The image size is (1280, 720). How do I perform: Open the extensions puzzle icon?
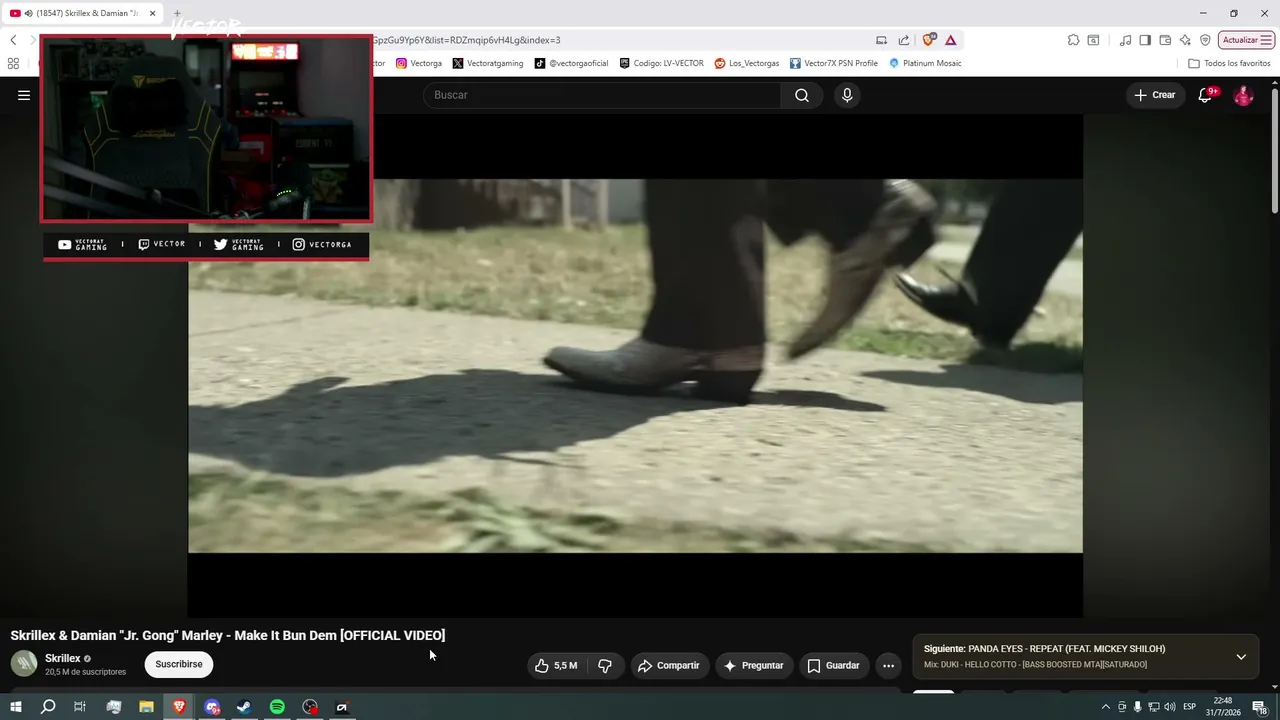1073,40
